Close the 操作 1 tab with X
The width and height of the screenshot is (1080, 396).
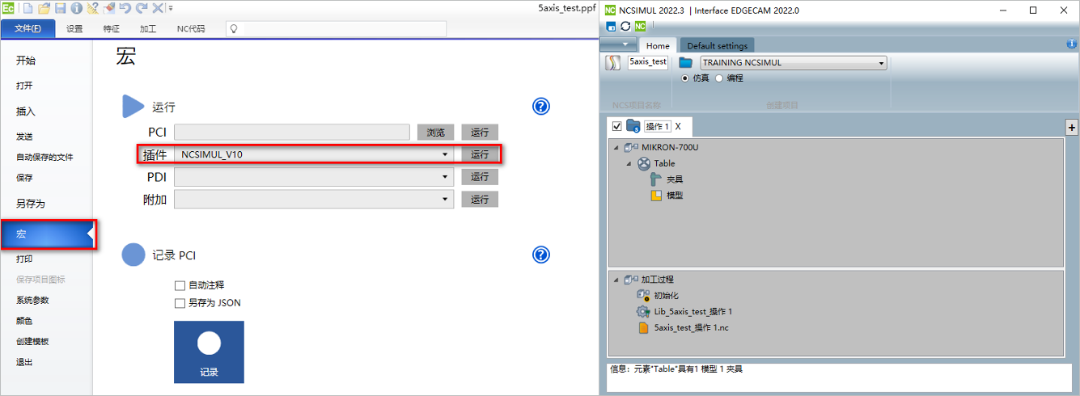point(678,127)
